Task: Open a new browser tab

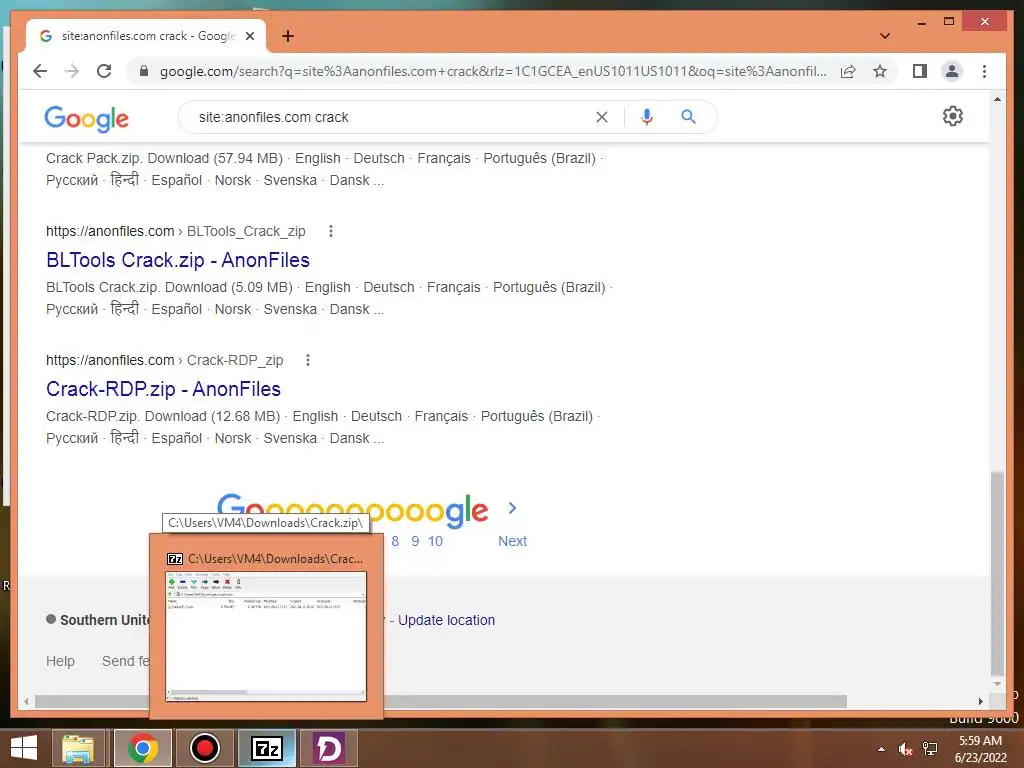Action: (288, 36)
